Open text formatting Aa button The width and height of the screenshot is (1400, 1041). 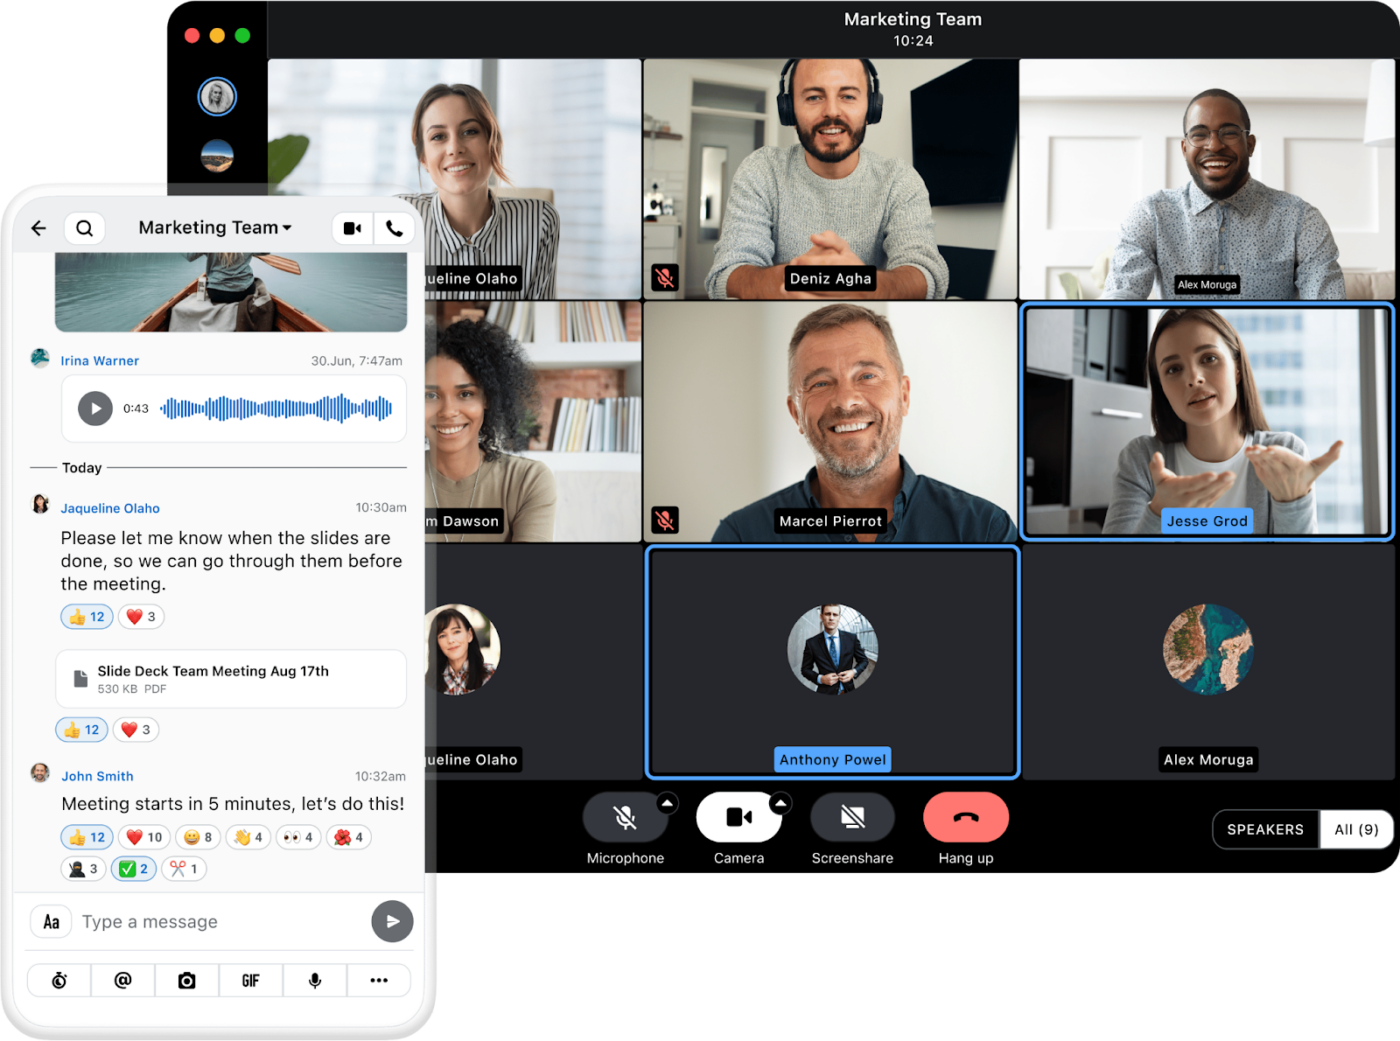[x=51, y=922]
